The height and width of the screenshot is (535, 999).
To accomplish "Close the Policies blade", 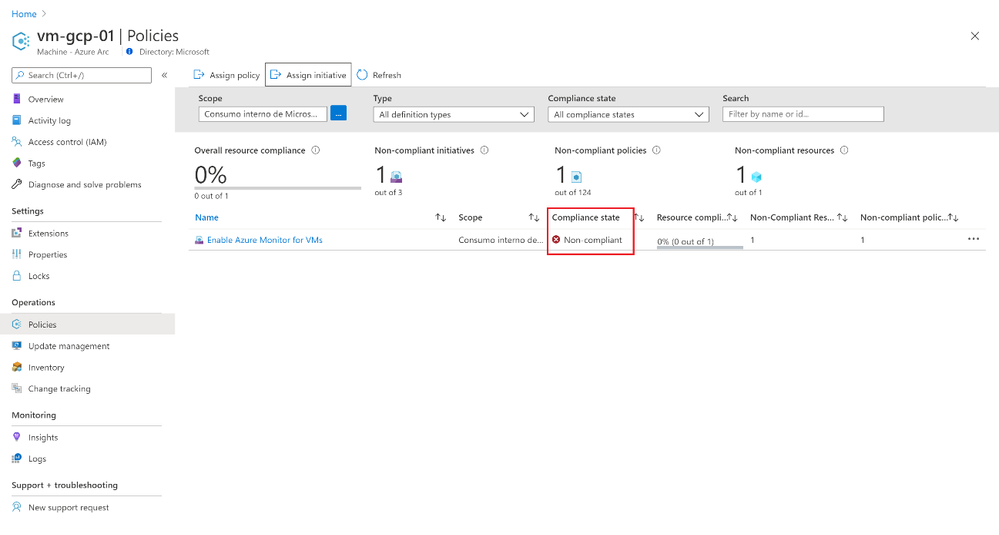I will 975,36.
